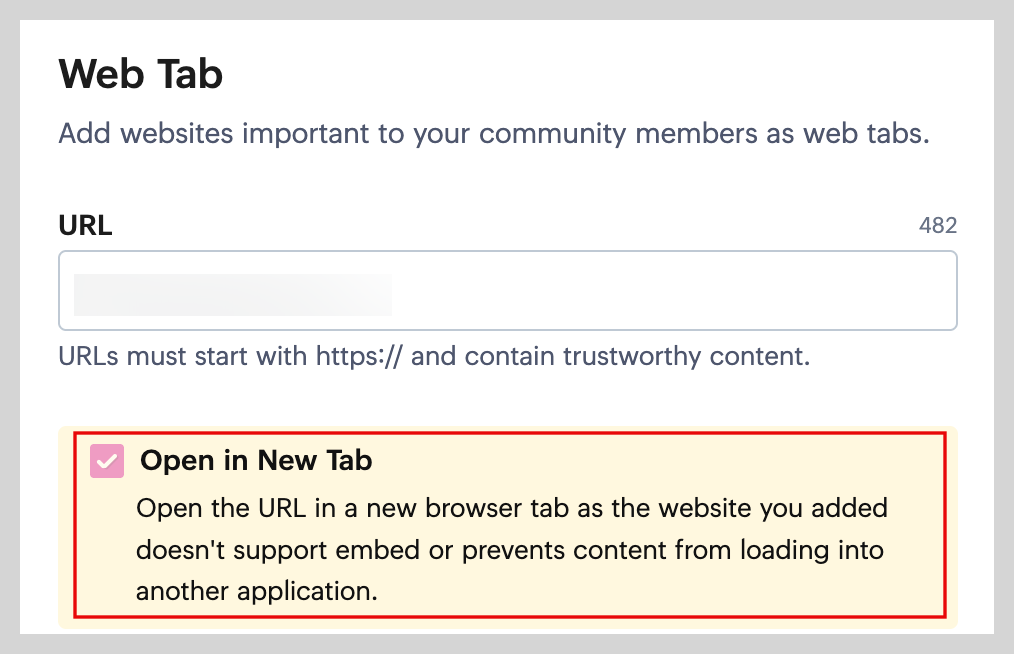The height and width of the screenshot is (654, 1014).
Task: Click the "Web Tab" heading
Action: pyautogui.click(x=141, y=76)
